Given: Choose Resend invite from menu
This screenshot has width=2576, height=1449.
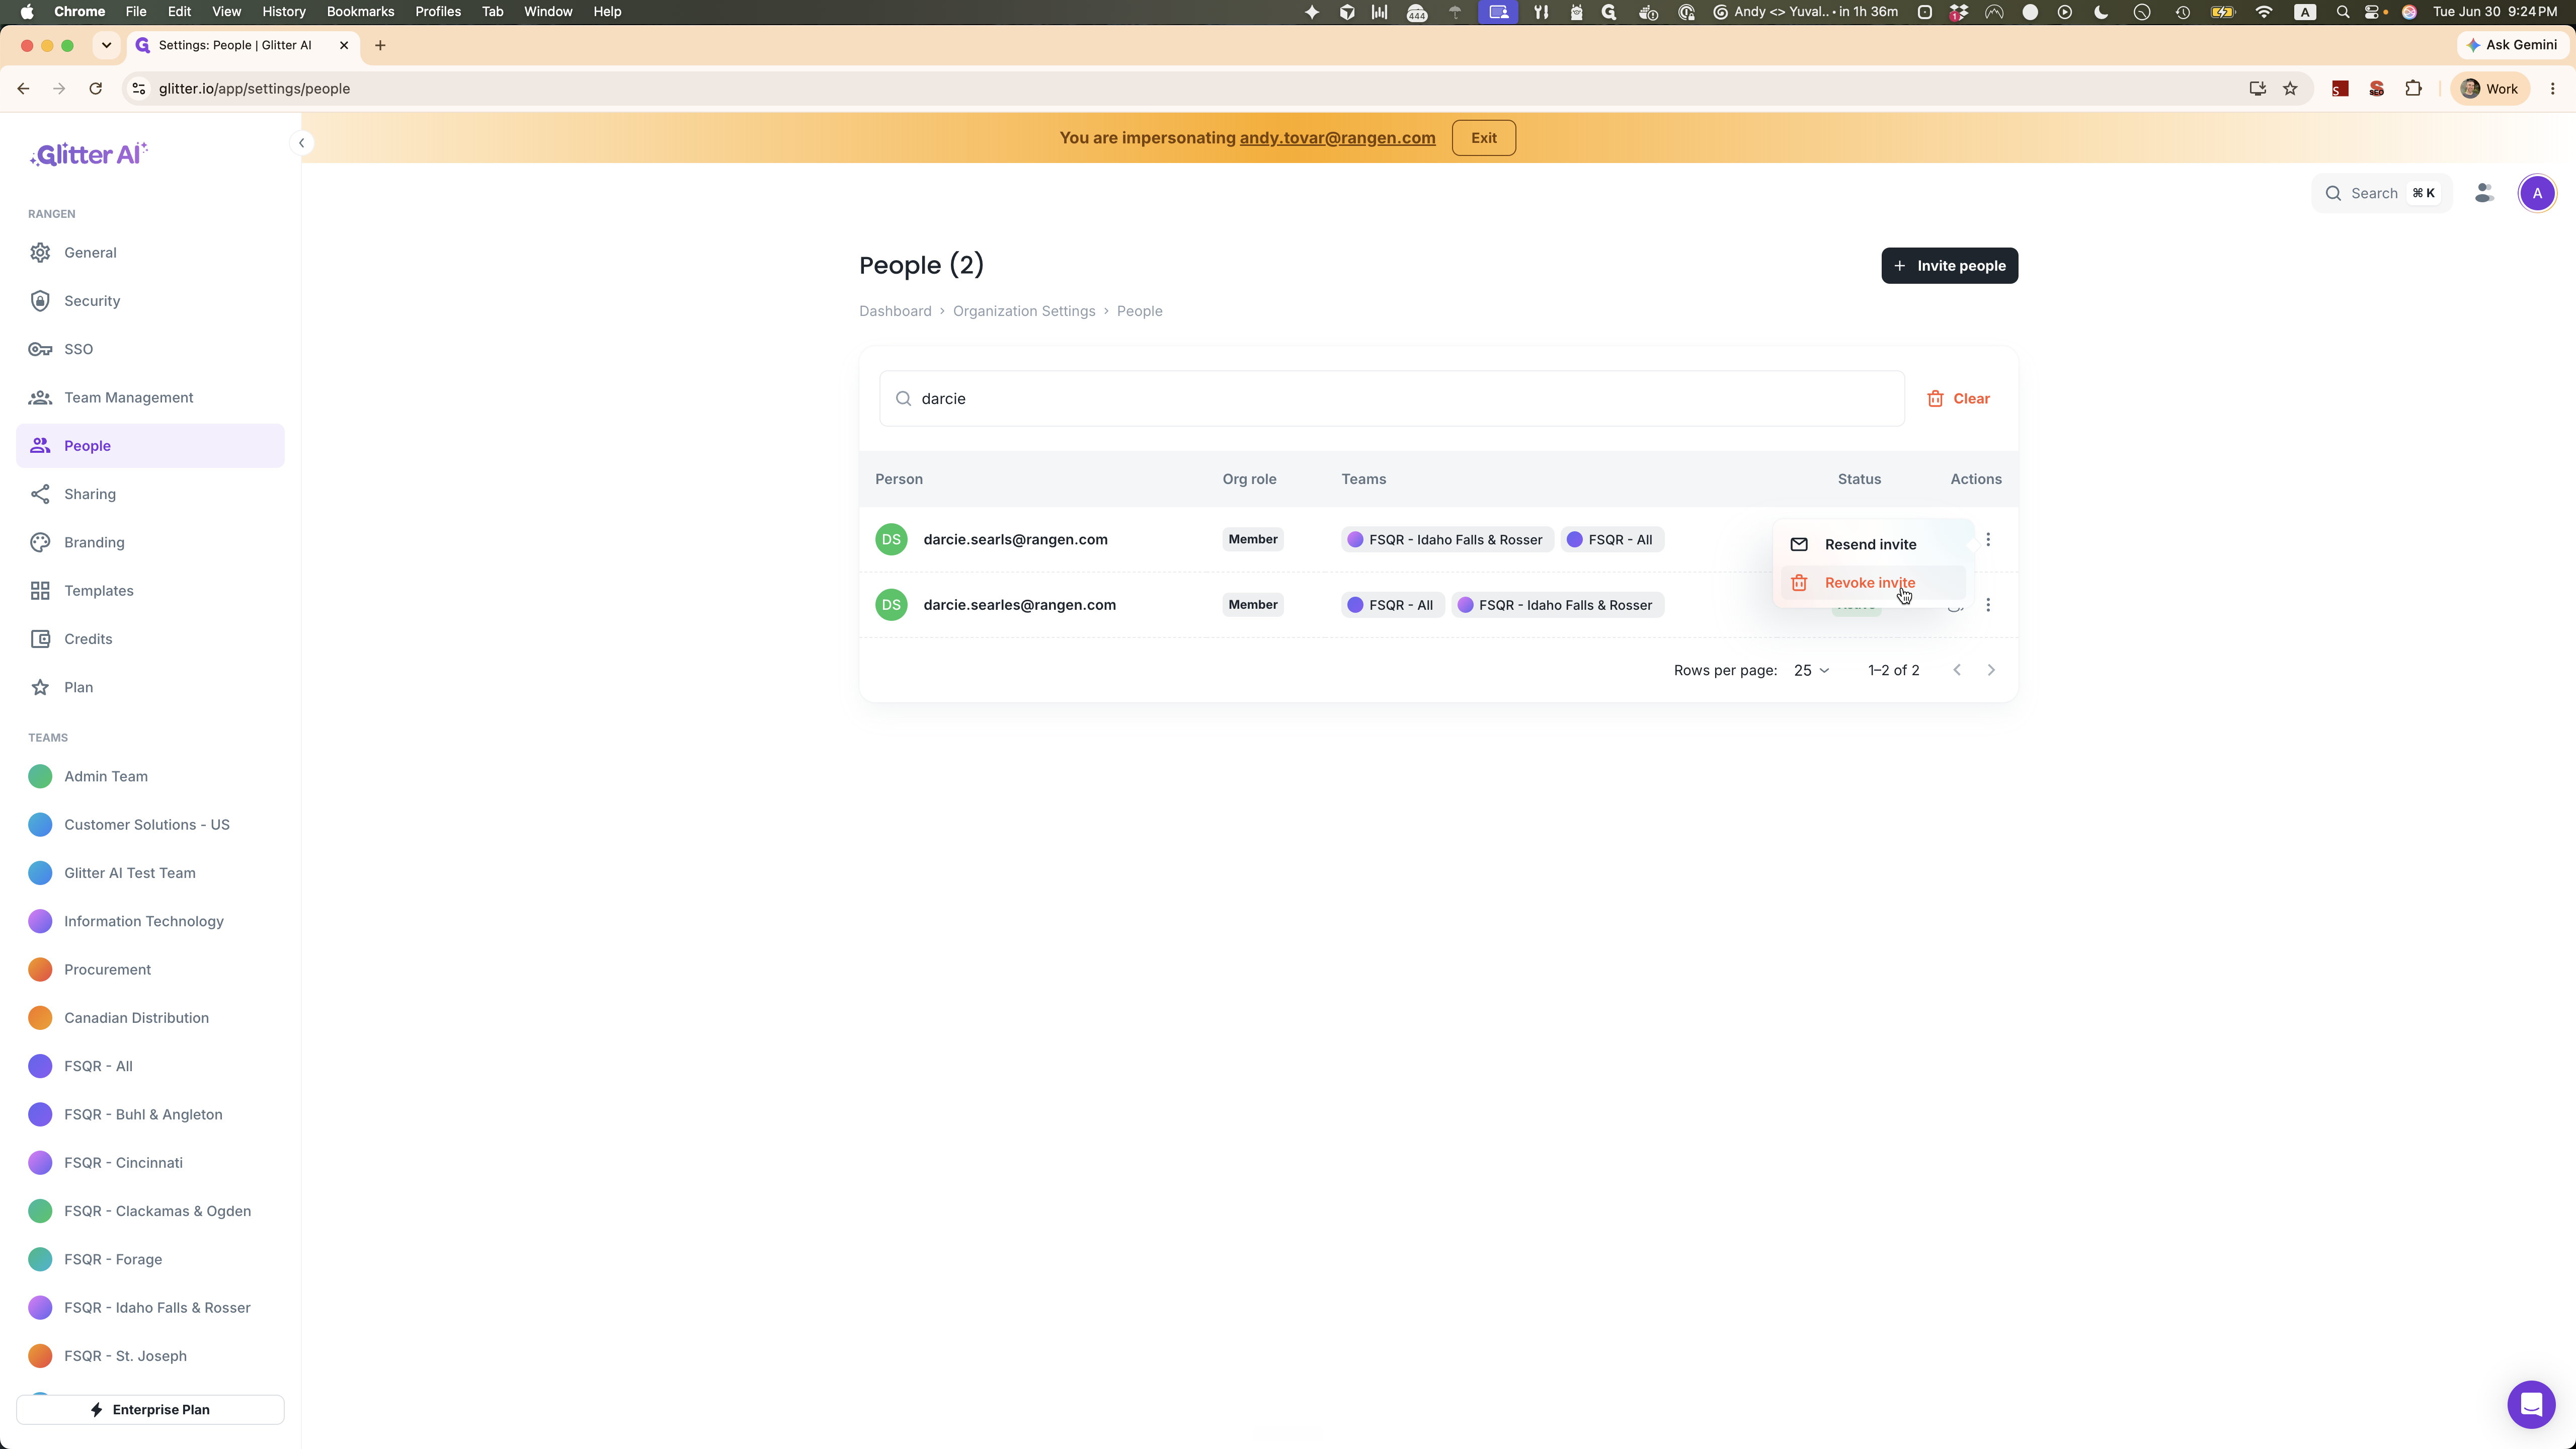Looking at the screenshot, I should (x=1873, y=544).
